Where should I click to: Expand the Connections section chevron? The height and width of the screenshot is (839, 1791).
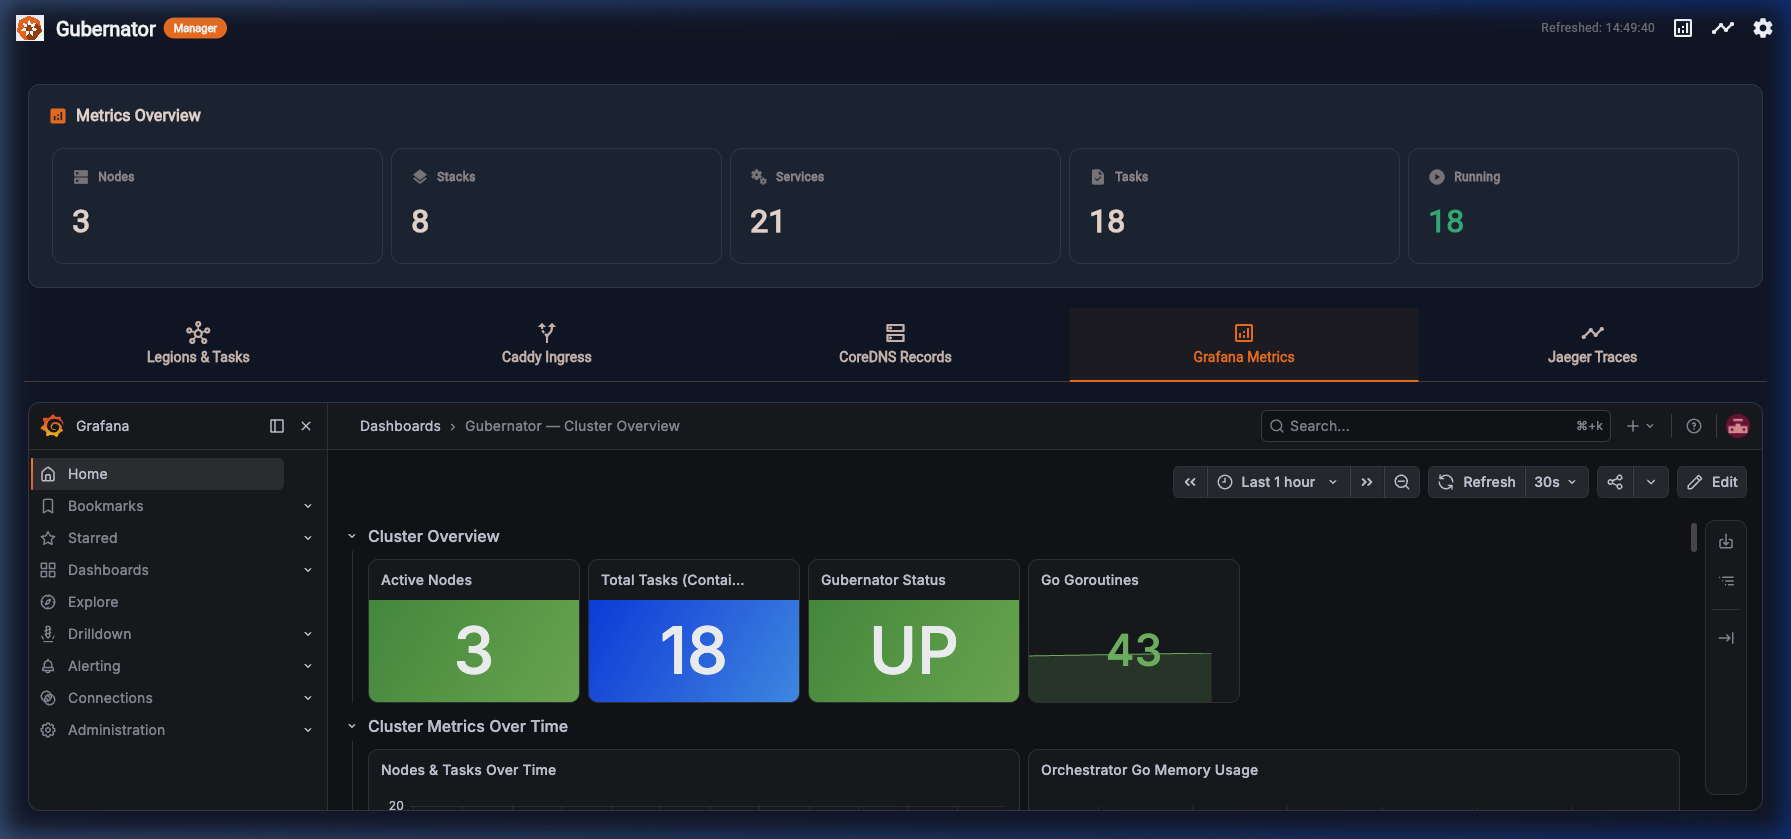308,698
